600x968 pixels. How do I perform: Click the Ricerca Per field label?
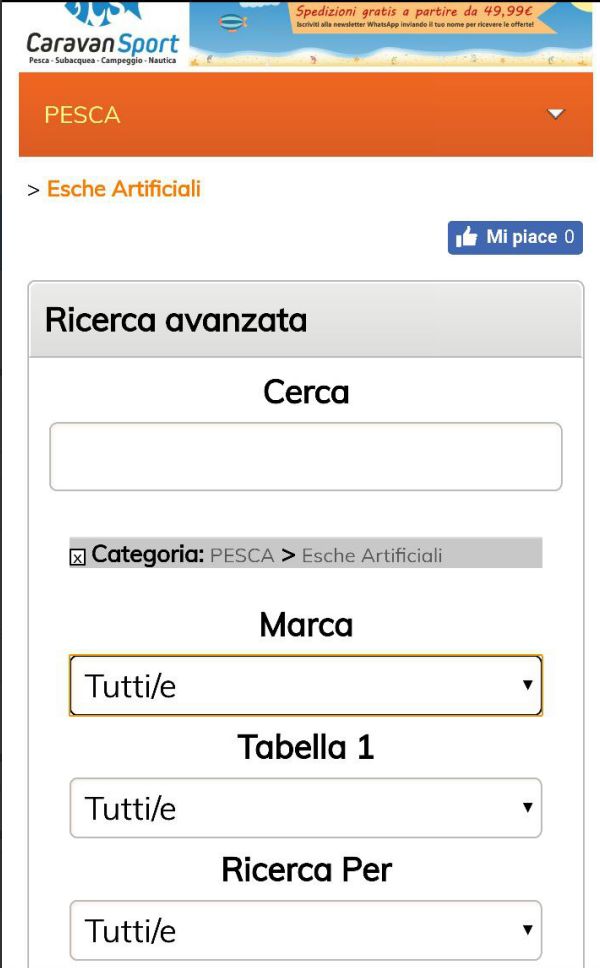point(306,870)
